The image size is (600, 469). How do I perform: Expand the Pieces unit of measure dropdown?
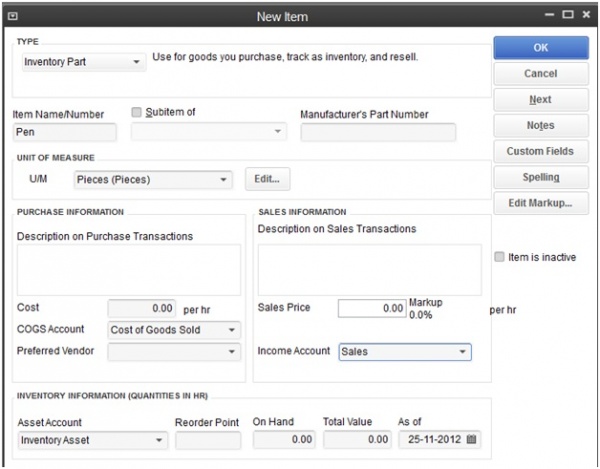coord(224,180)
